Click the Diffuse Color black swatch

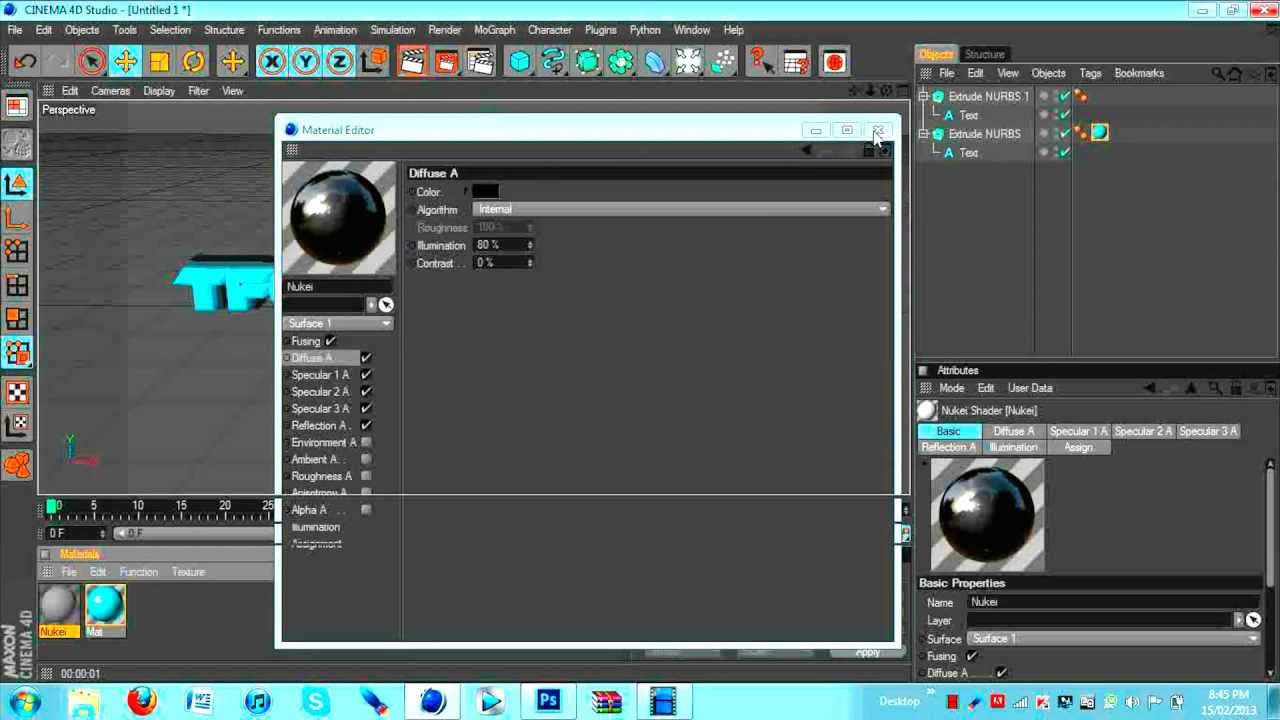(485, 191)
